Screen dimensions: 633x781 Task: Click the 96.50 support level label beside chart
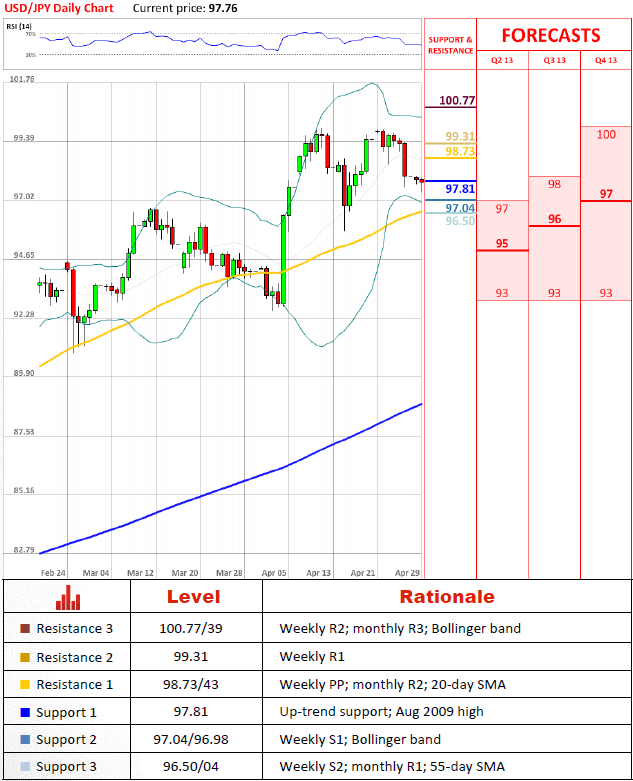(x=460, y=221)
